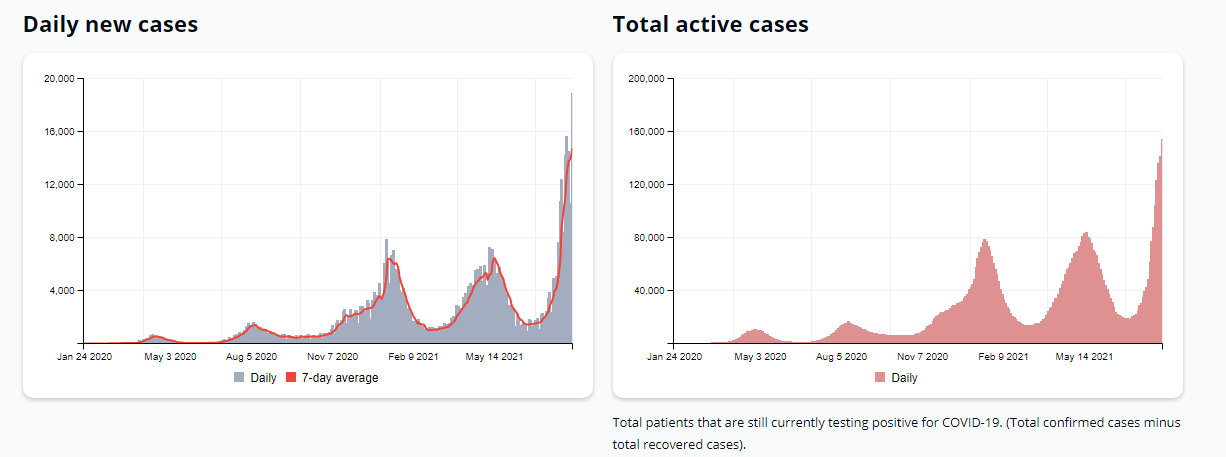Click the Feb 9 2021 label on daily cases axis

click(x=410, y=355)
